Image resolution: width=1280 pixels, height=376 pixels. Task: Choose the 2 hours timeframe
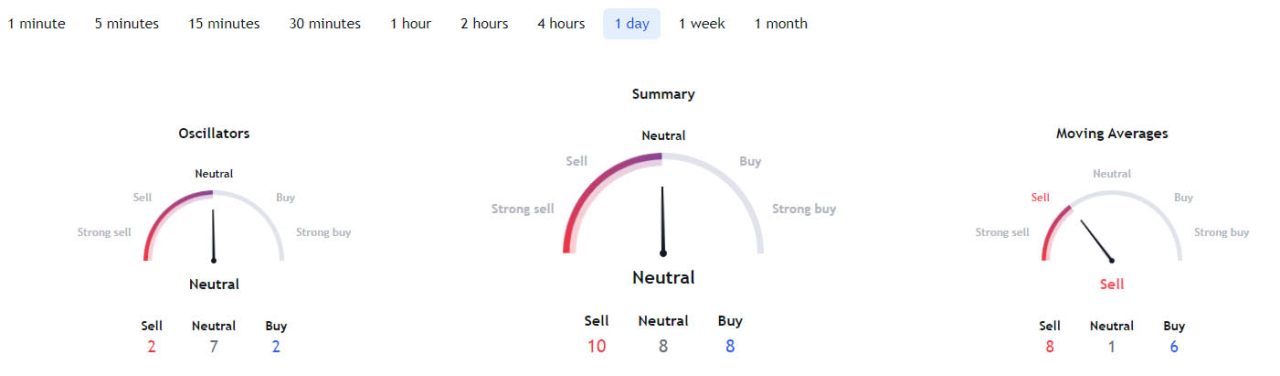(484, 23)
